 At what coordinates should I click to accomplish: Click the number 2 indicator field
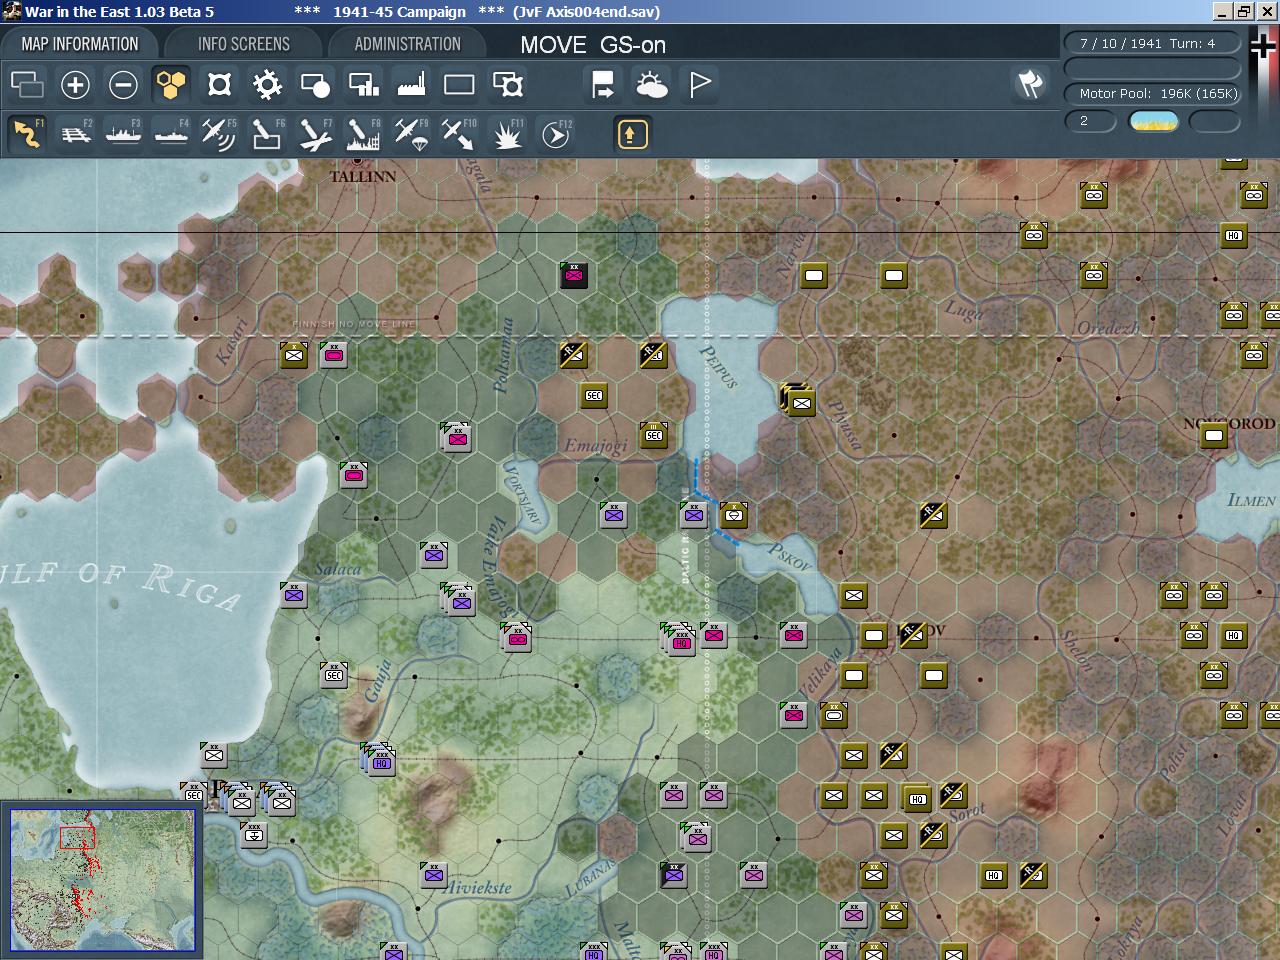(x=1090, y=121)
